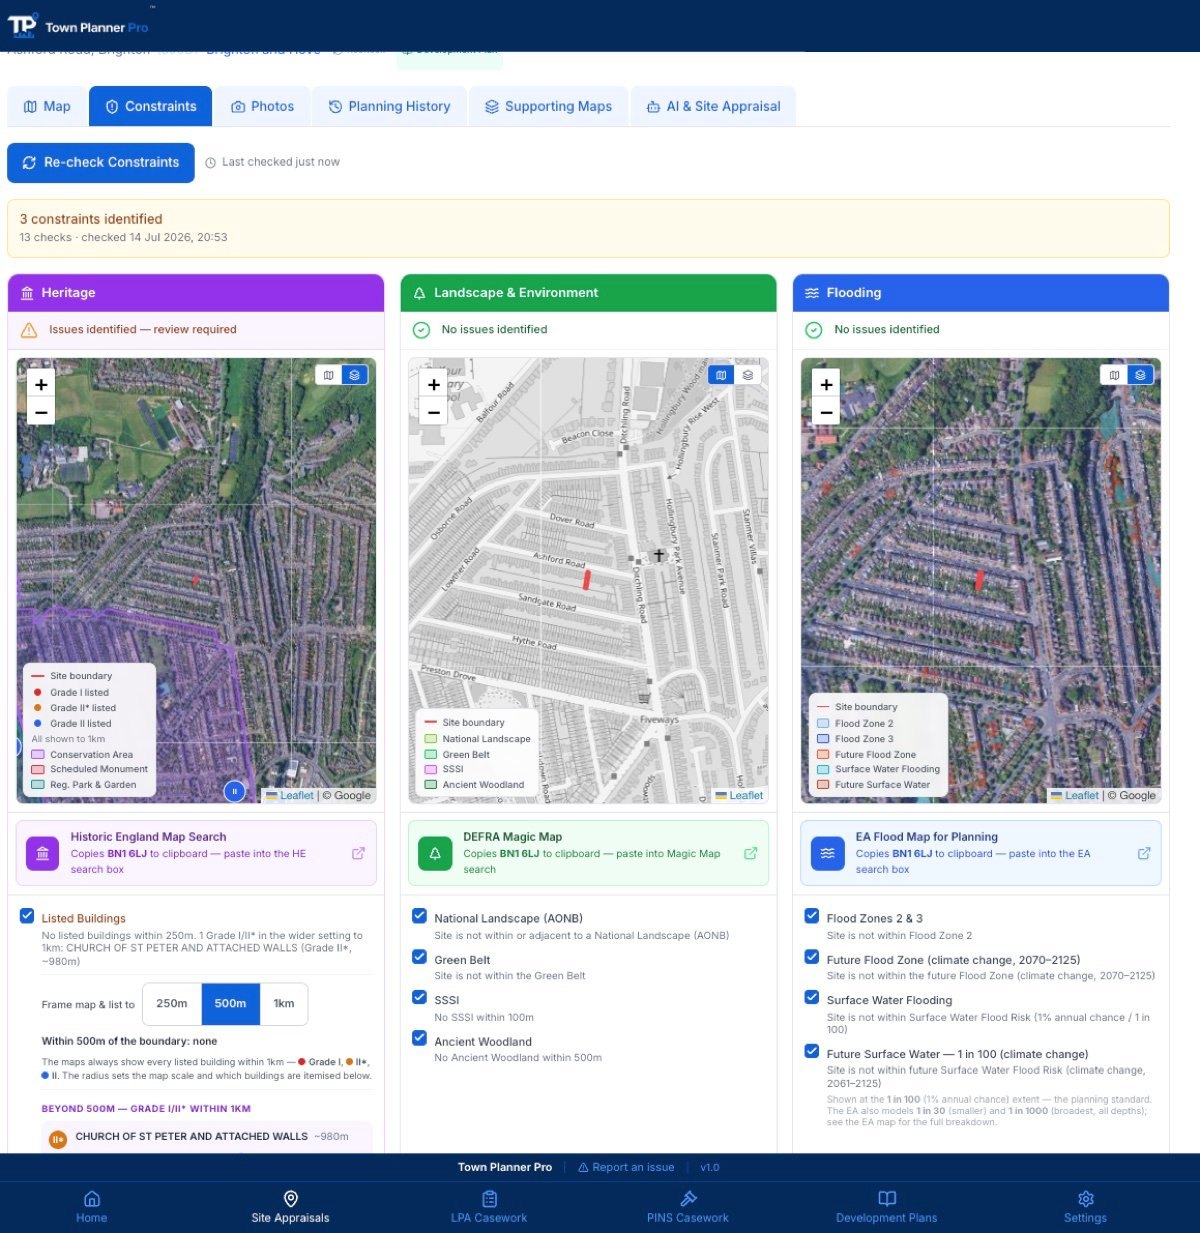Click the blue EA Flood Map waves icon
1200x1233 pixels.
tap(827, 853)
